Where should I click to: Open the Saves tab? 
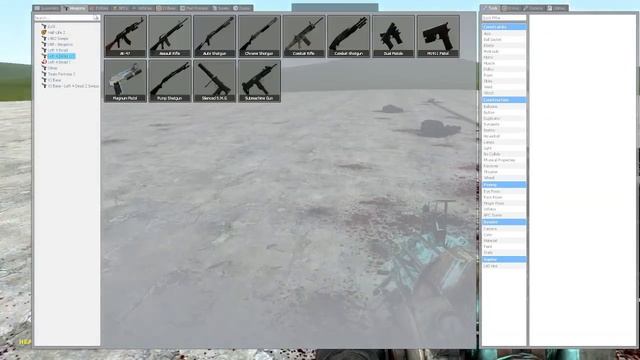click(242, 8)
